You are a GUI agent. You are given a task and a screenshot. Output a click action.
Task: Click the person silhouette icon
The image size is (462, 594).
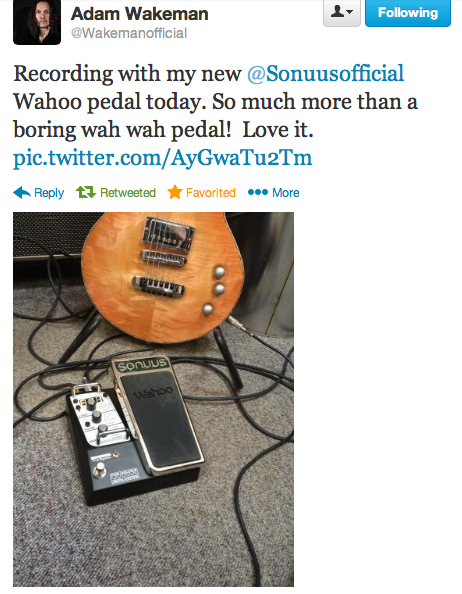point(337,12)
